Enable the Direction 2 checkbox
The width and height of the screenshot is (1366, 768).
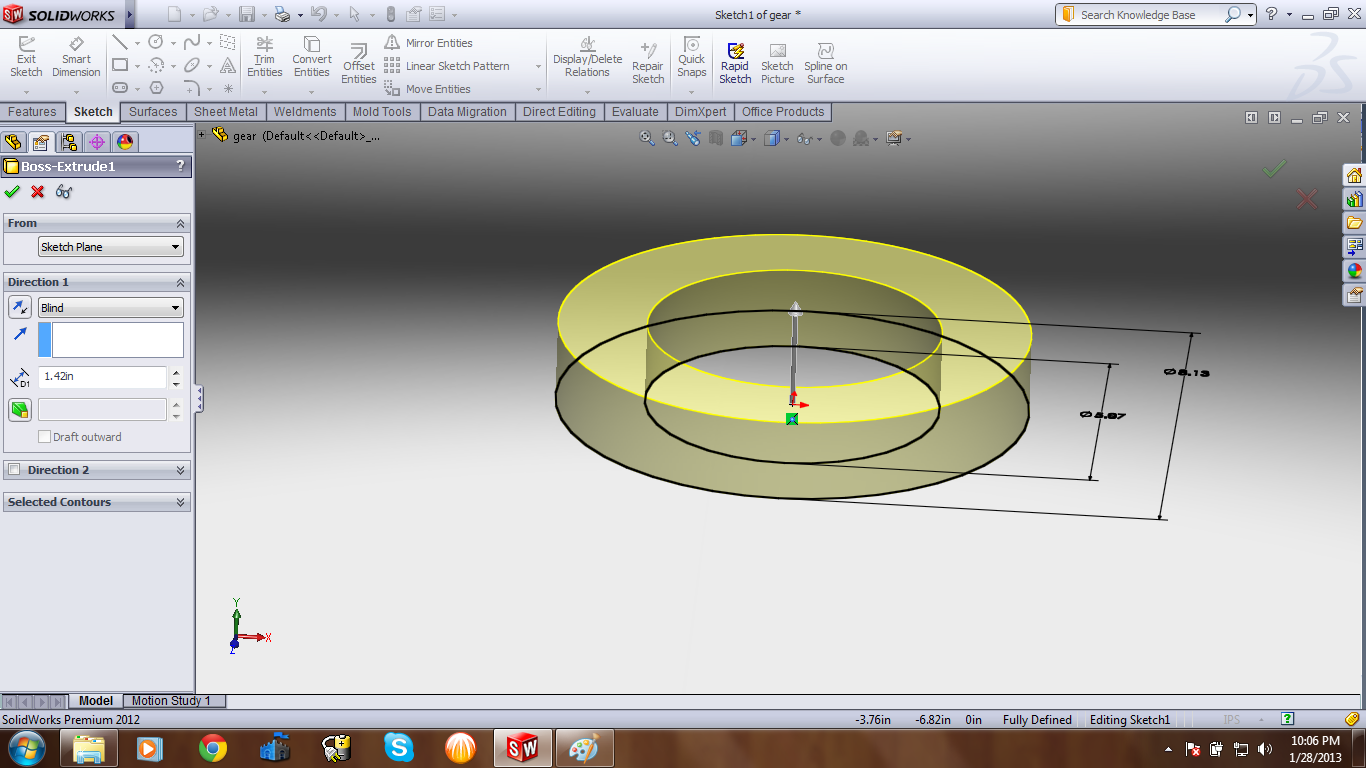pos(14,470)
